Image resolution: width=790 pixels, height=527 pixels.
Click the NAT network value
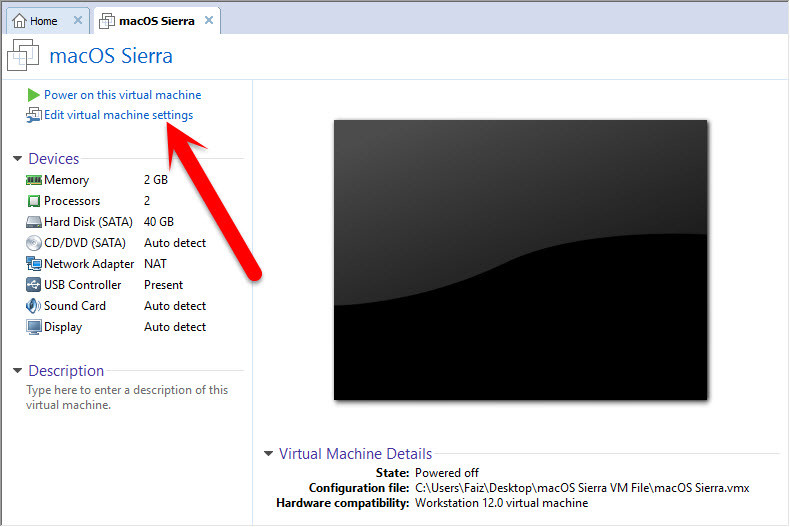[x=155, y=264]
